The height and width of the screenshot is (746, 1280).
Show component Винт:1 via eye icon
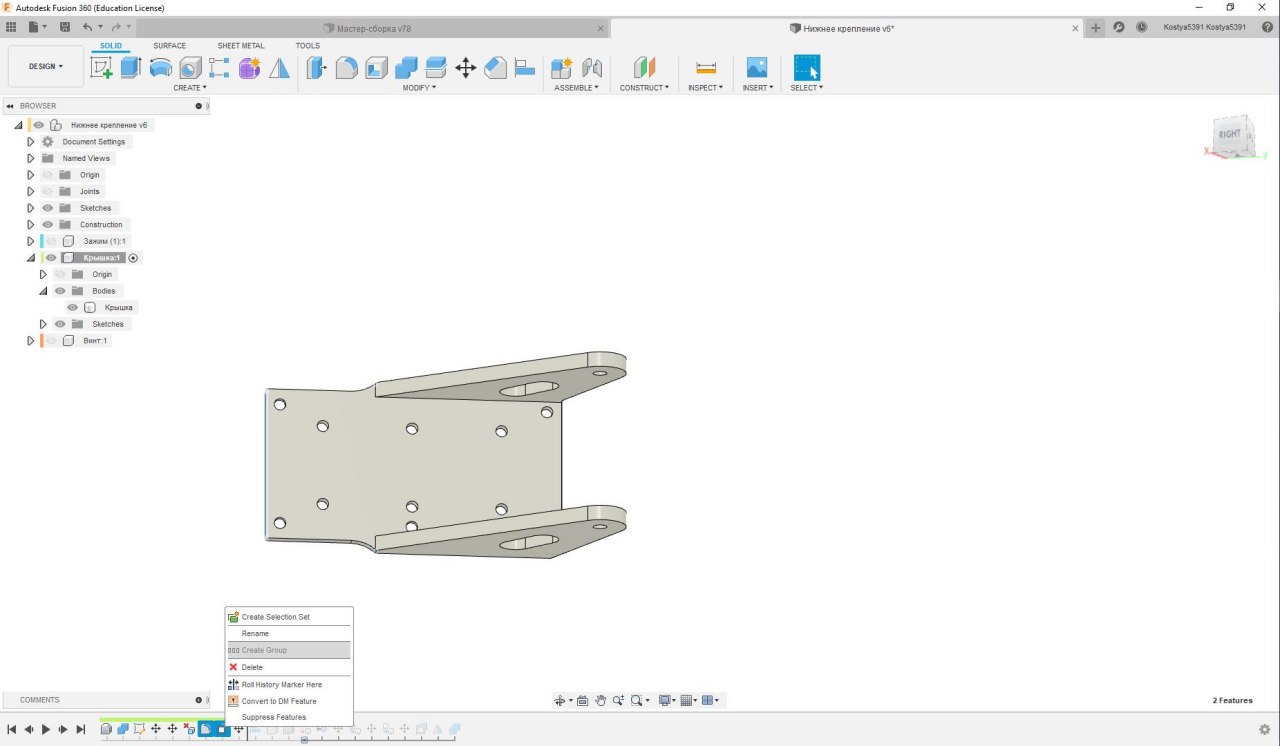coord(51,341)
